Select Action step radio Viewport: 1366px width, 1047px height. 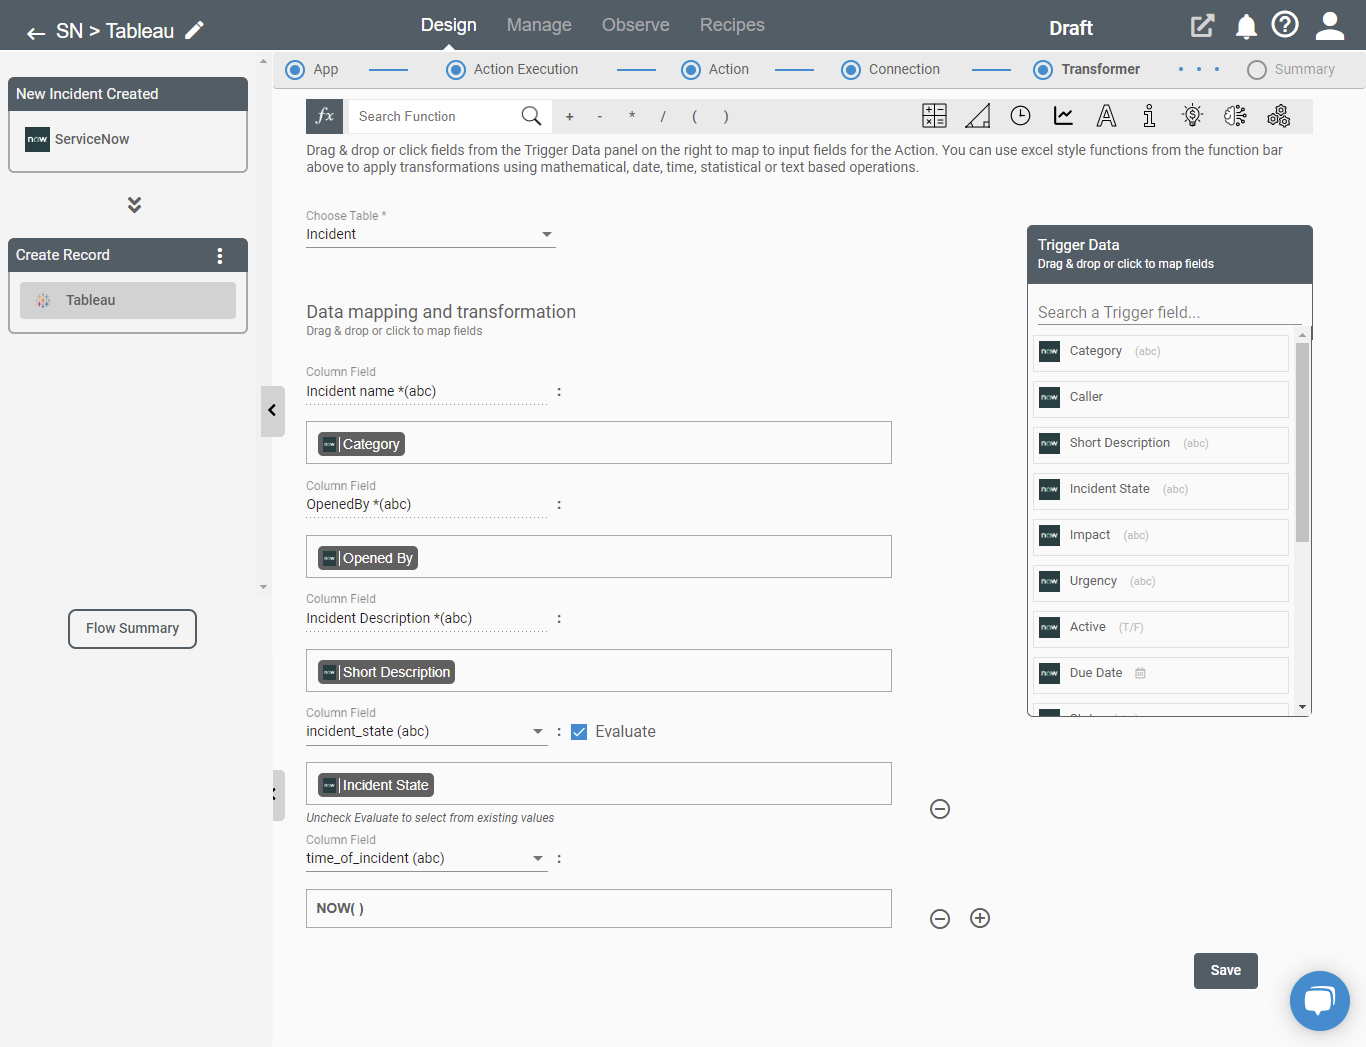tap(691, 70)
